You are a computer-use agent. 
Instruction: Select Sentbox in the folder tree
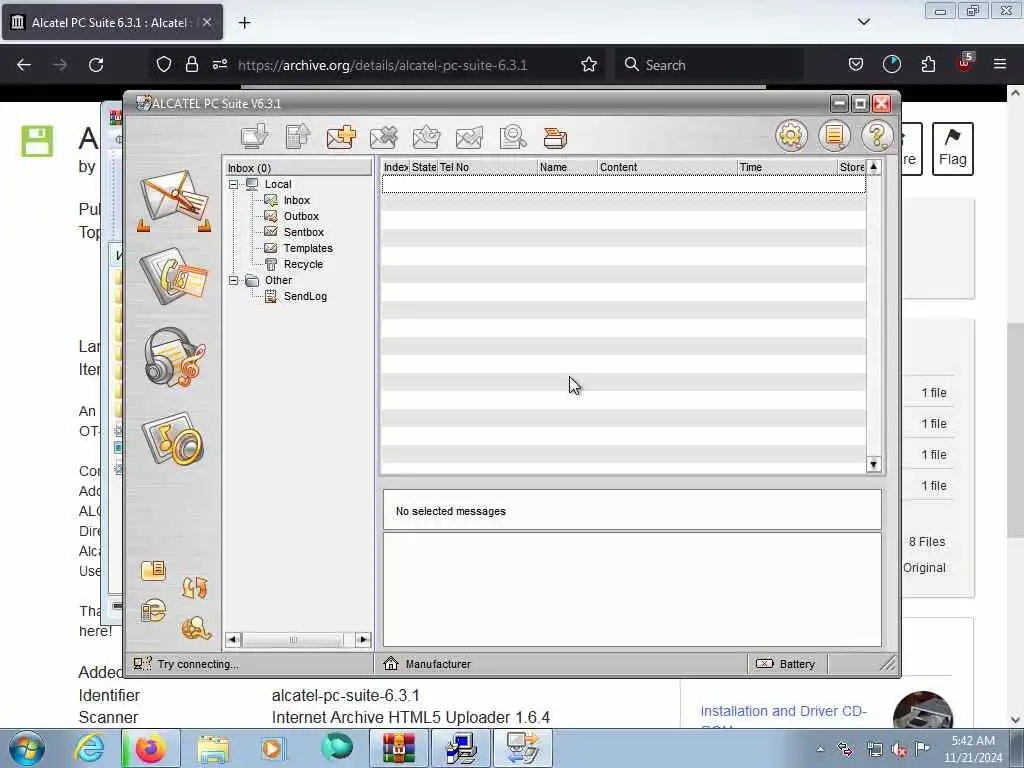(x=304, y=232)
